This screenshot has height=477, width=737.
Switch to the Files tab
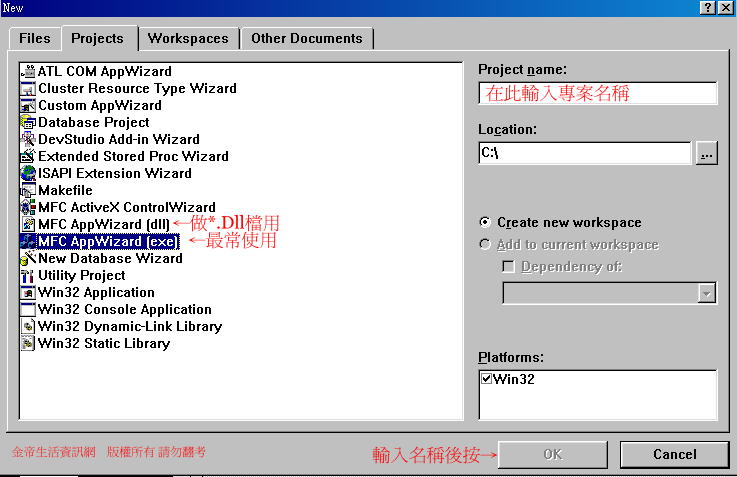coord(35,39)
